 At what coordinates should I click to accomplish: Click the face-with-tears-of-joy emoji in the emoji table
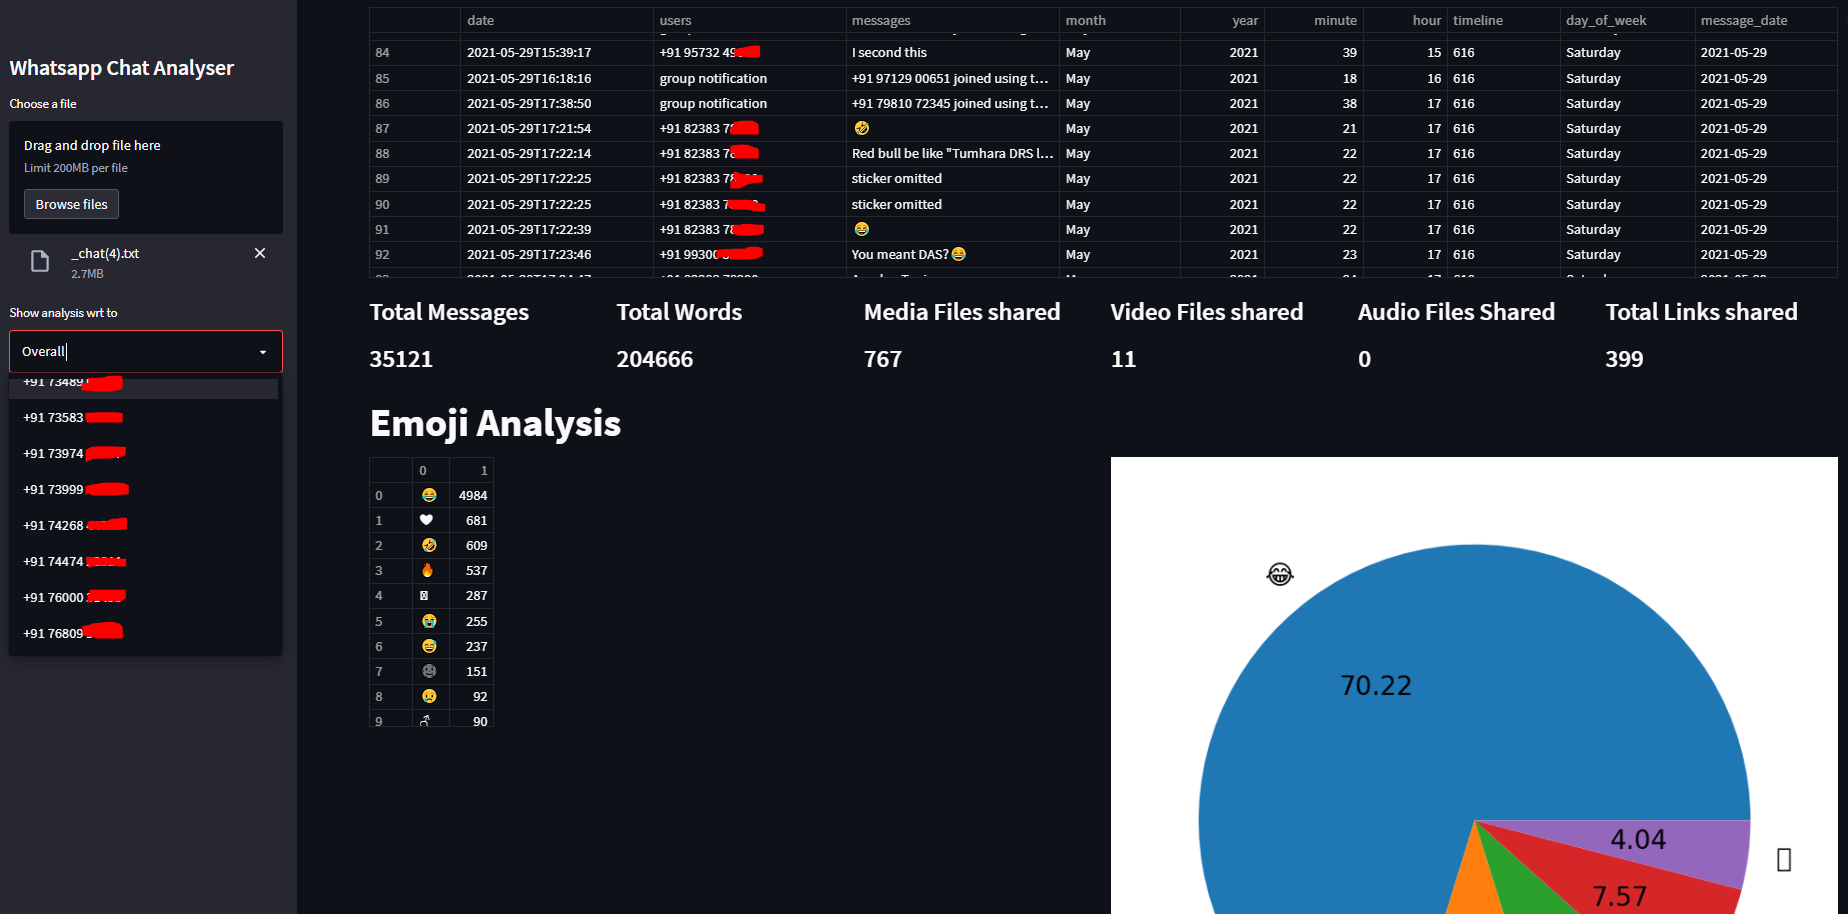click(x=429, y=494)
